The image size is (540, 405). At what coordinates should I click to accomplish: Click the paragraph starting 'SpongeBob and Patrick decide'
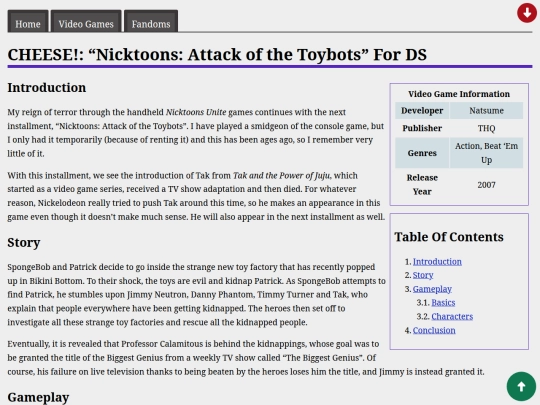point(196,294)
